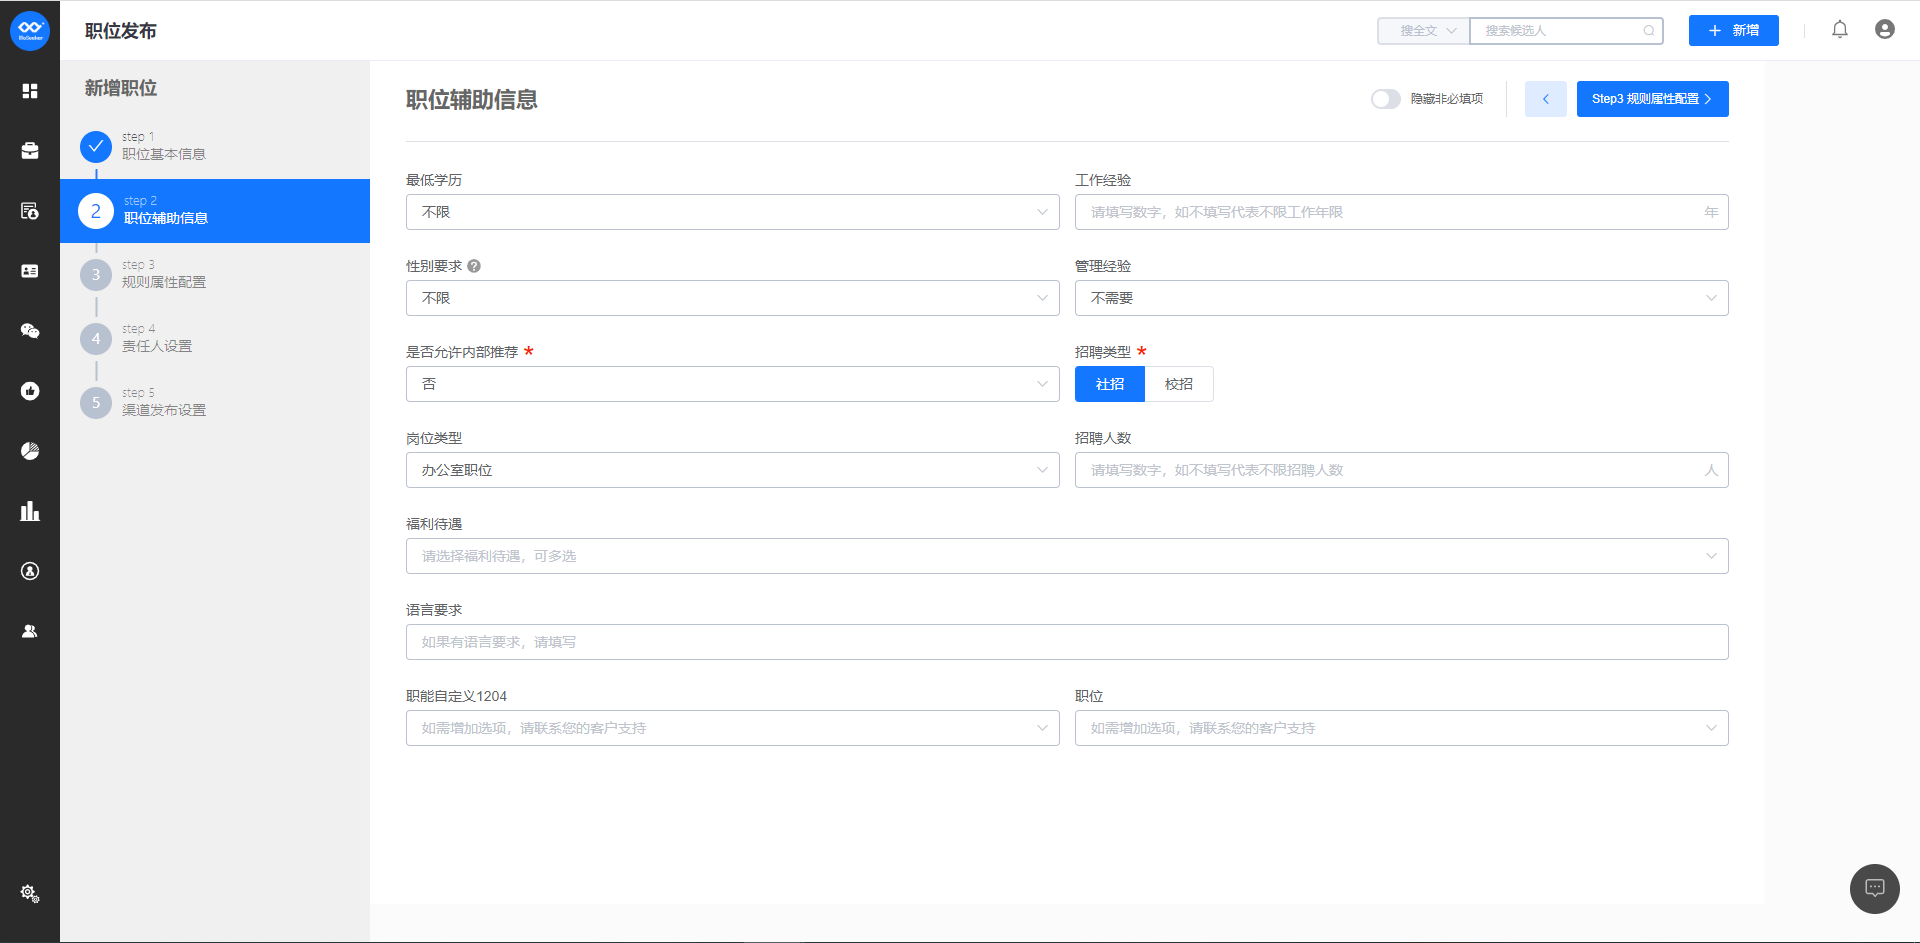Open the WeChat icon in sidebar
The height and width of the screenshot is (943, 1920).
coord(30,331)
